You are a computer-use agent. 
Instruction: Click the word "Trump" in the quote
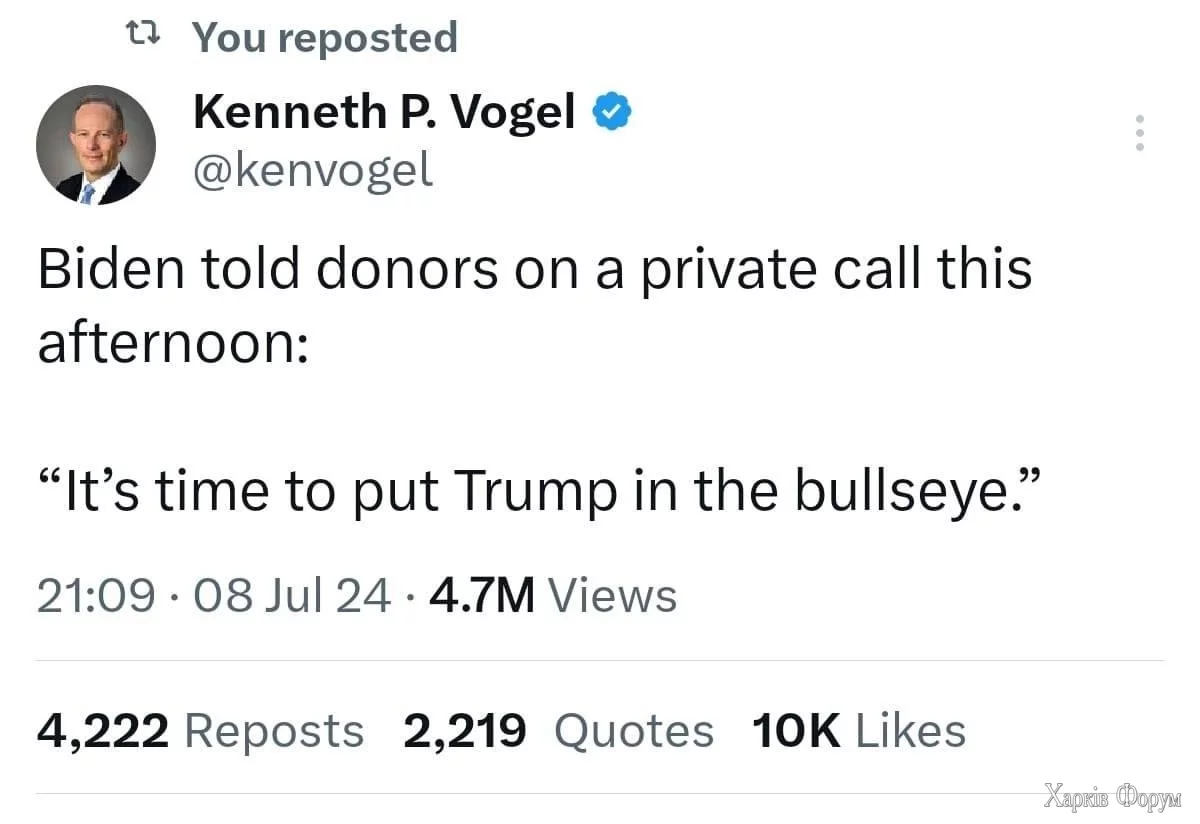[530, 491]
